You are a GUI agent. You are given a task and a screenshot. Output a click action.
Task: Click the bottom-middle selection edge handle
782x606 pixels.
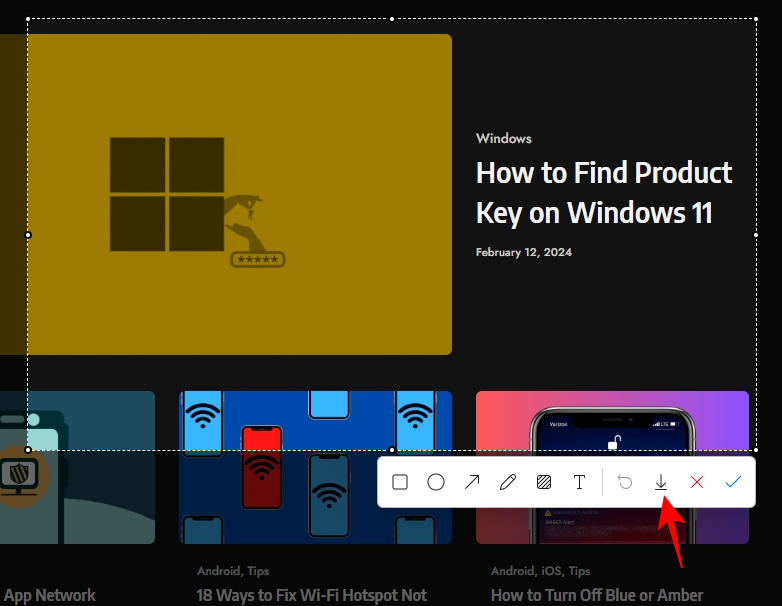click(x=392, y=450)
